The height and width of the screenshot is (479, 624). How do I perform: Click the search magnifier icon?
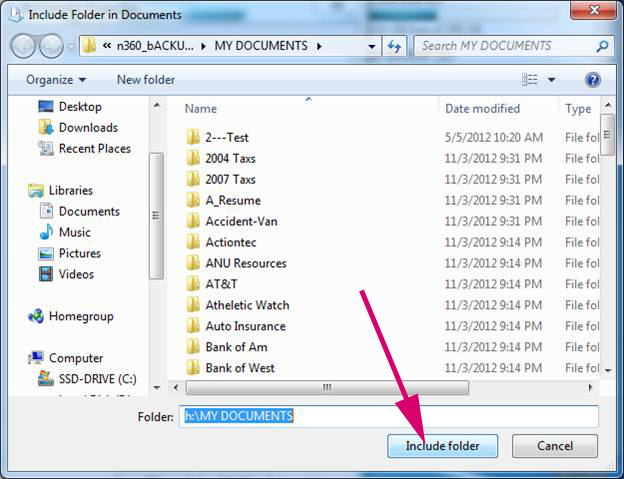tap(602, 46)
